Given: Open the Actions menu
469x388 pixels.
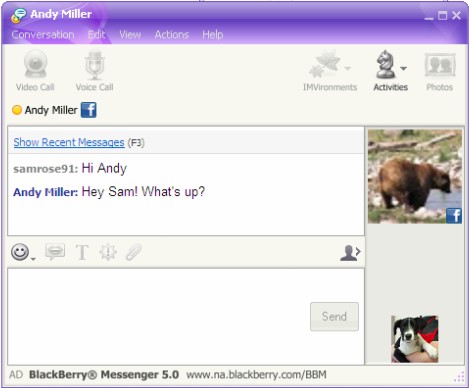Looking at the screenshot, I should pos(172,35).
